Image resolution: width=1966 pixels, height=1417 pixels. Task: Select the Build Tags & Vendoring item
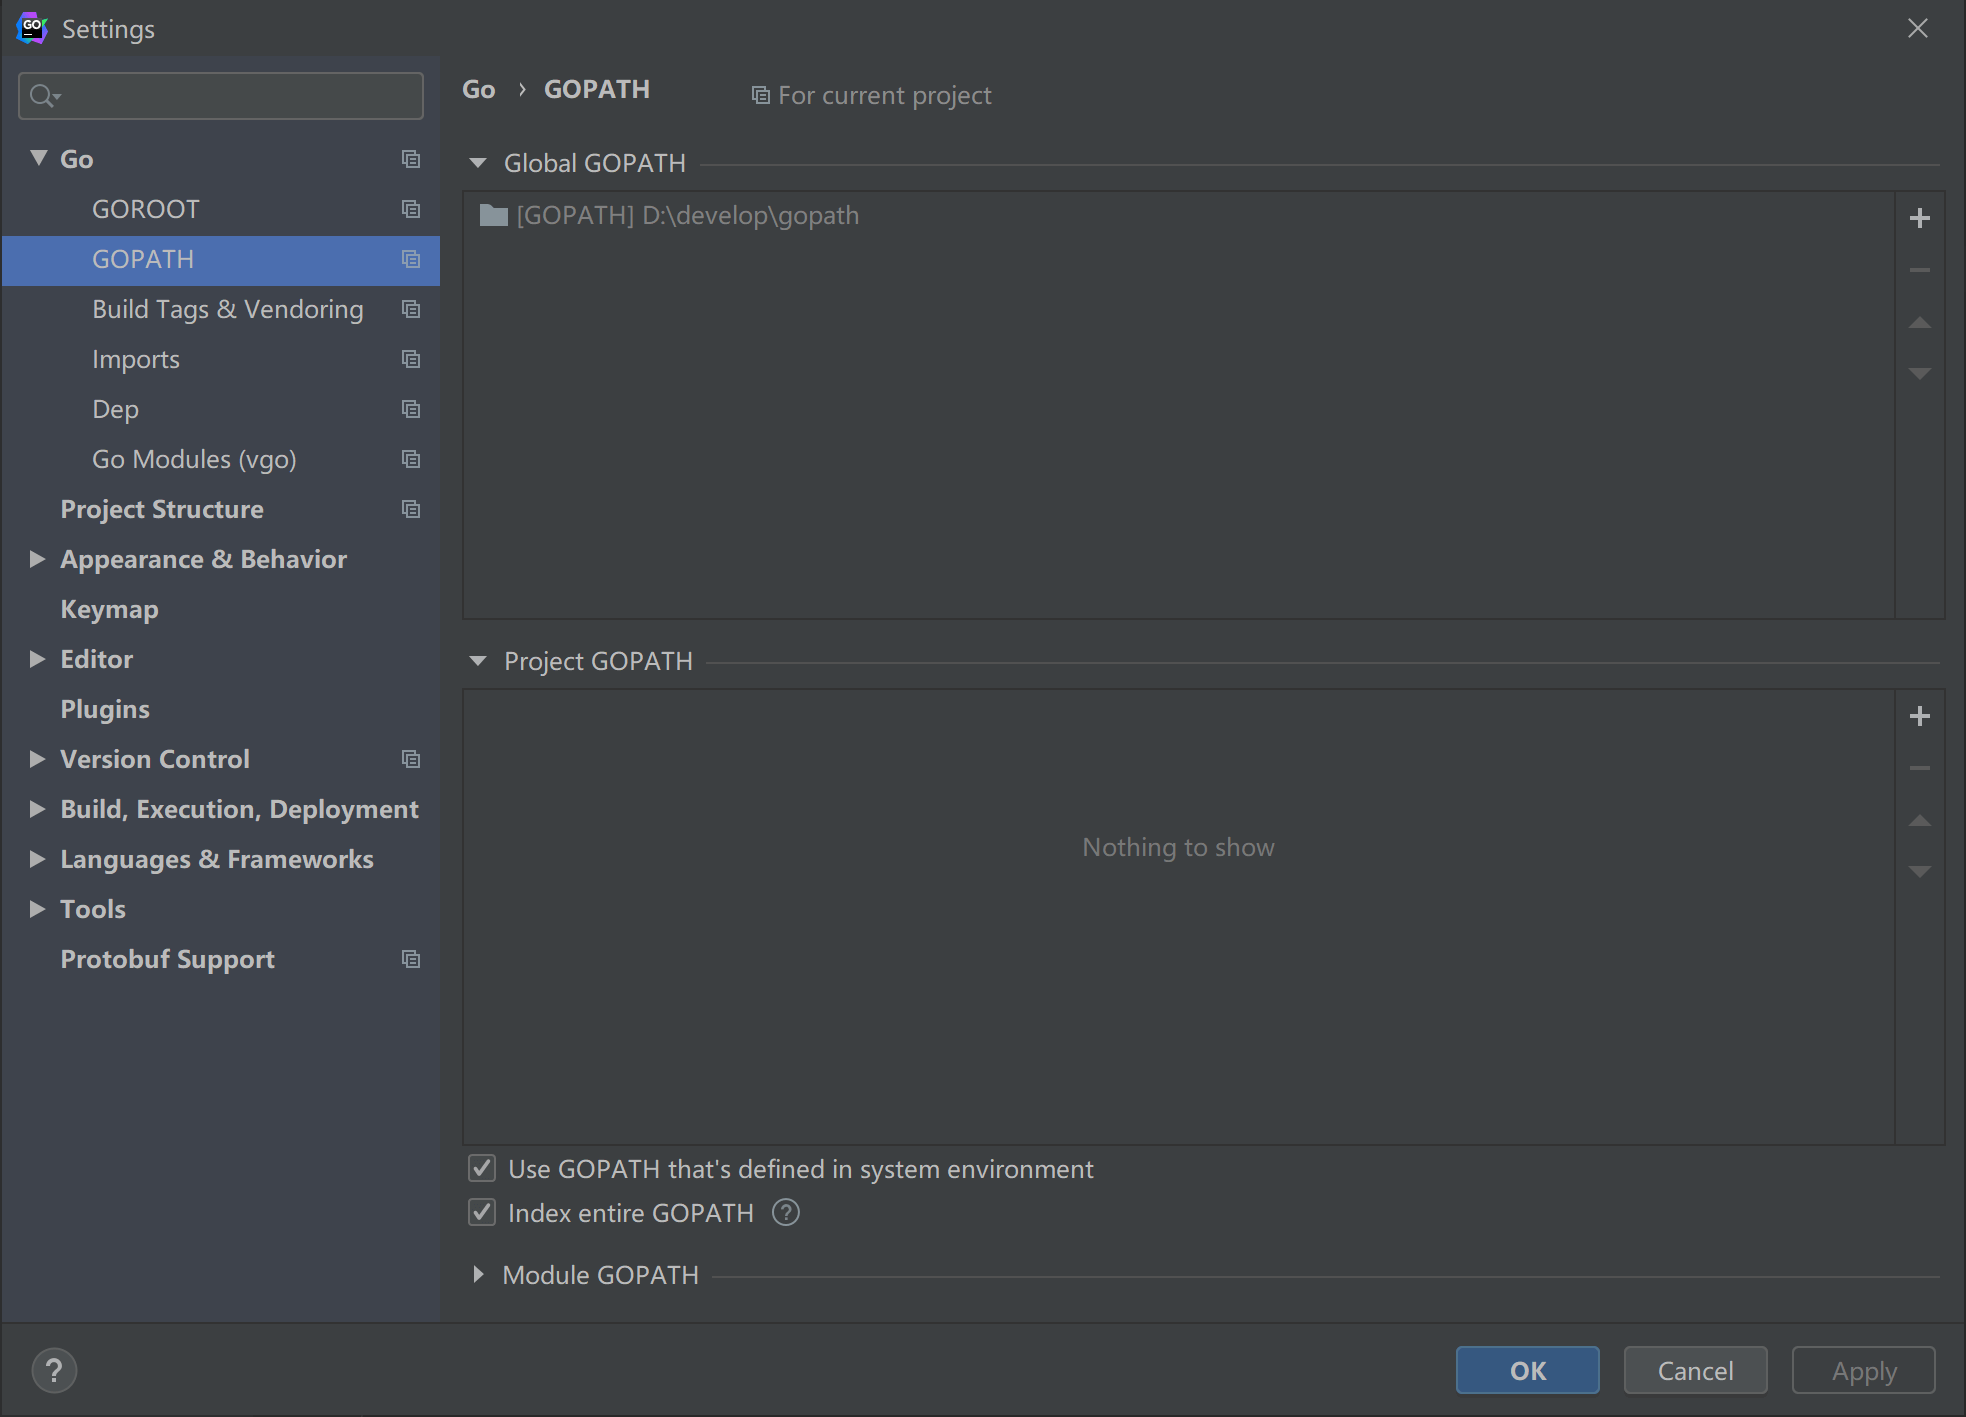227,309
